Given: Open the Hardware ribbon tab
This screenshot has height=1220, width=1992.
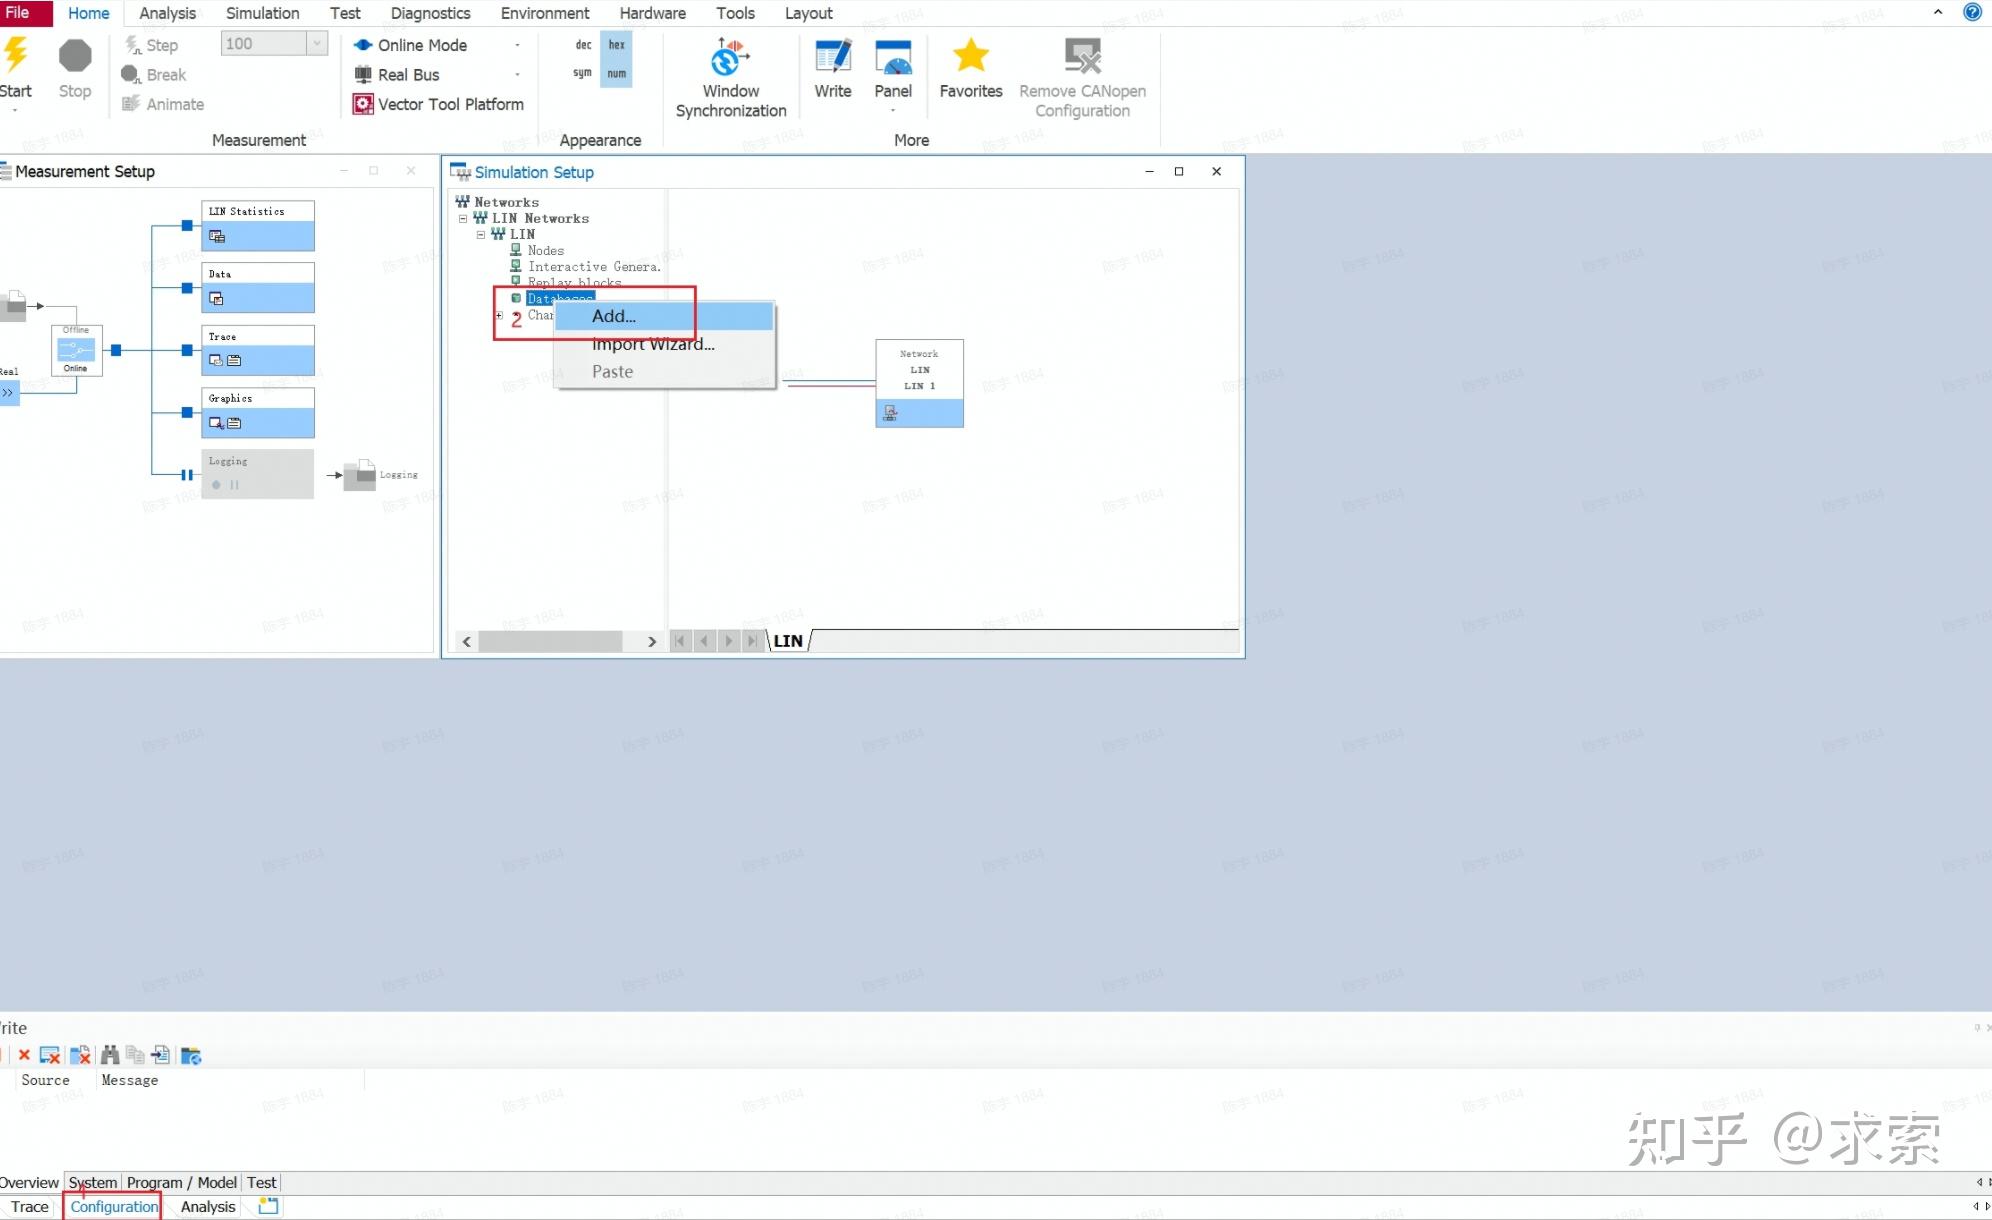Looking at the screenshot, I should click(x=652, y=13).
